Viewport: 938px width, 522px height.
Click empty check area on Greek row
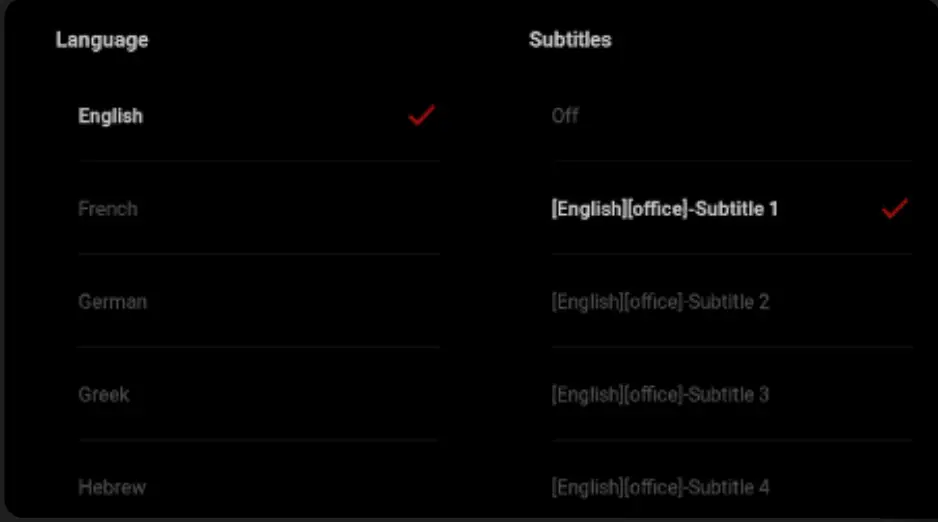coord(422,395)
